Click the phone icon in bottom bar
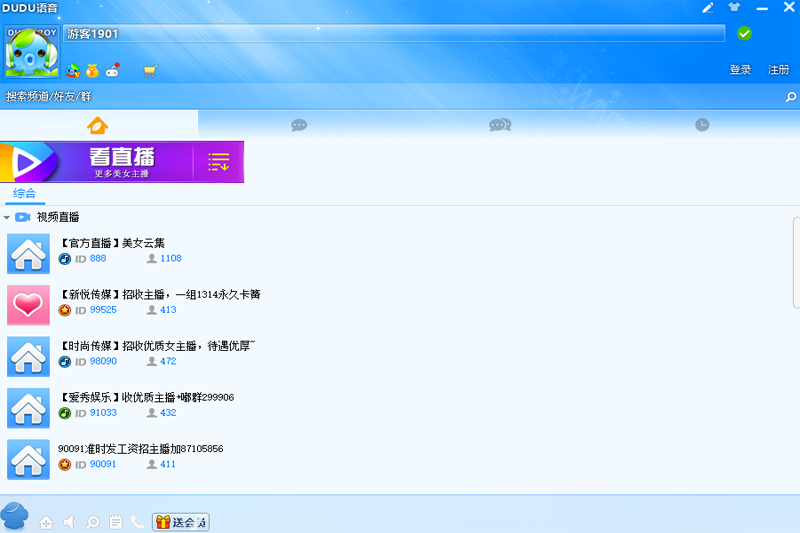 point(136,522)
